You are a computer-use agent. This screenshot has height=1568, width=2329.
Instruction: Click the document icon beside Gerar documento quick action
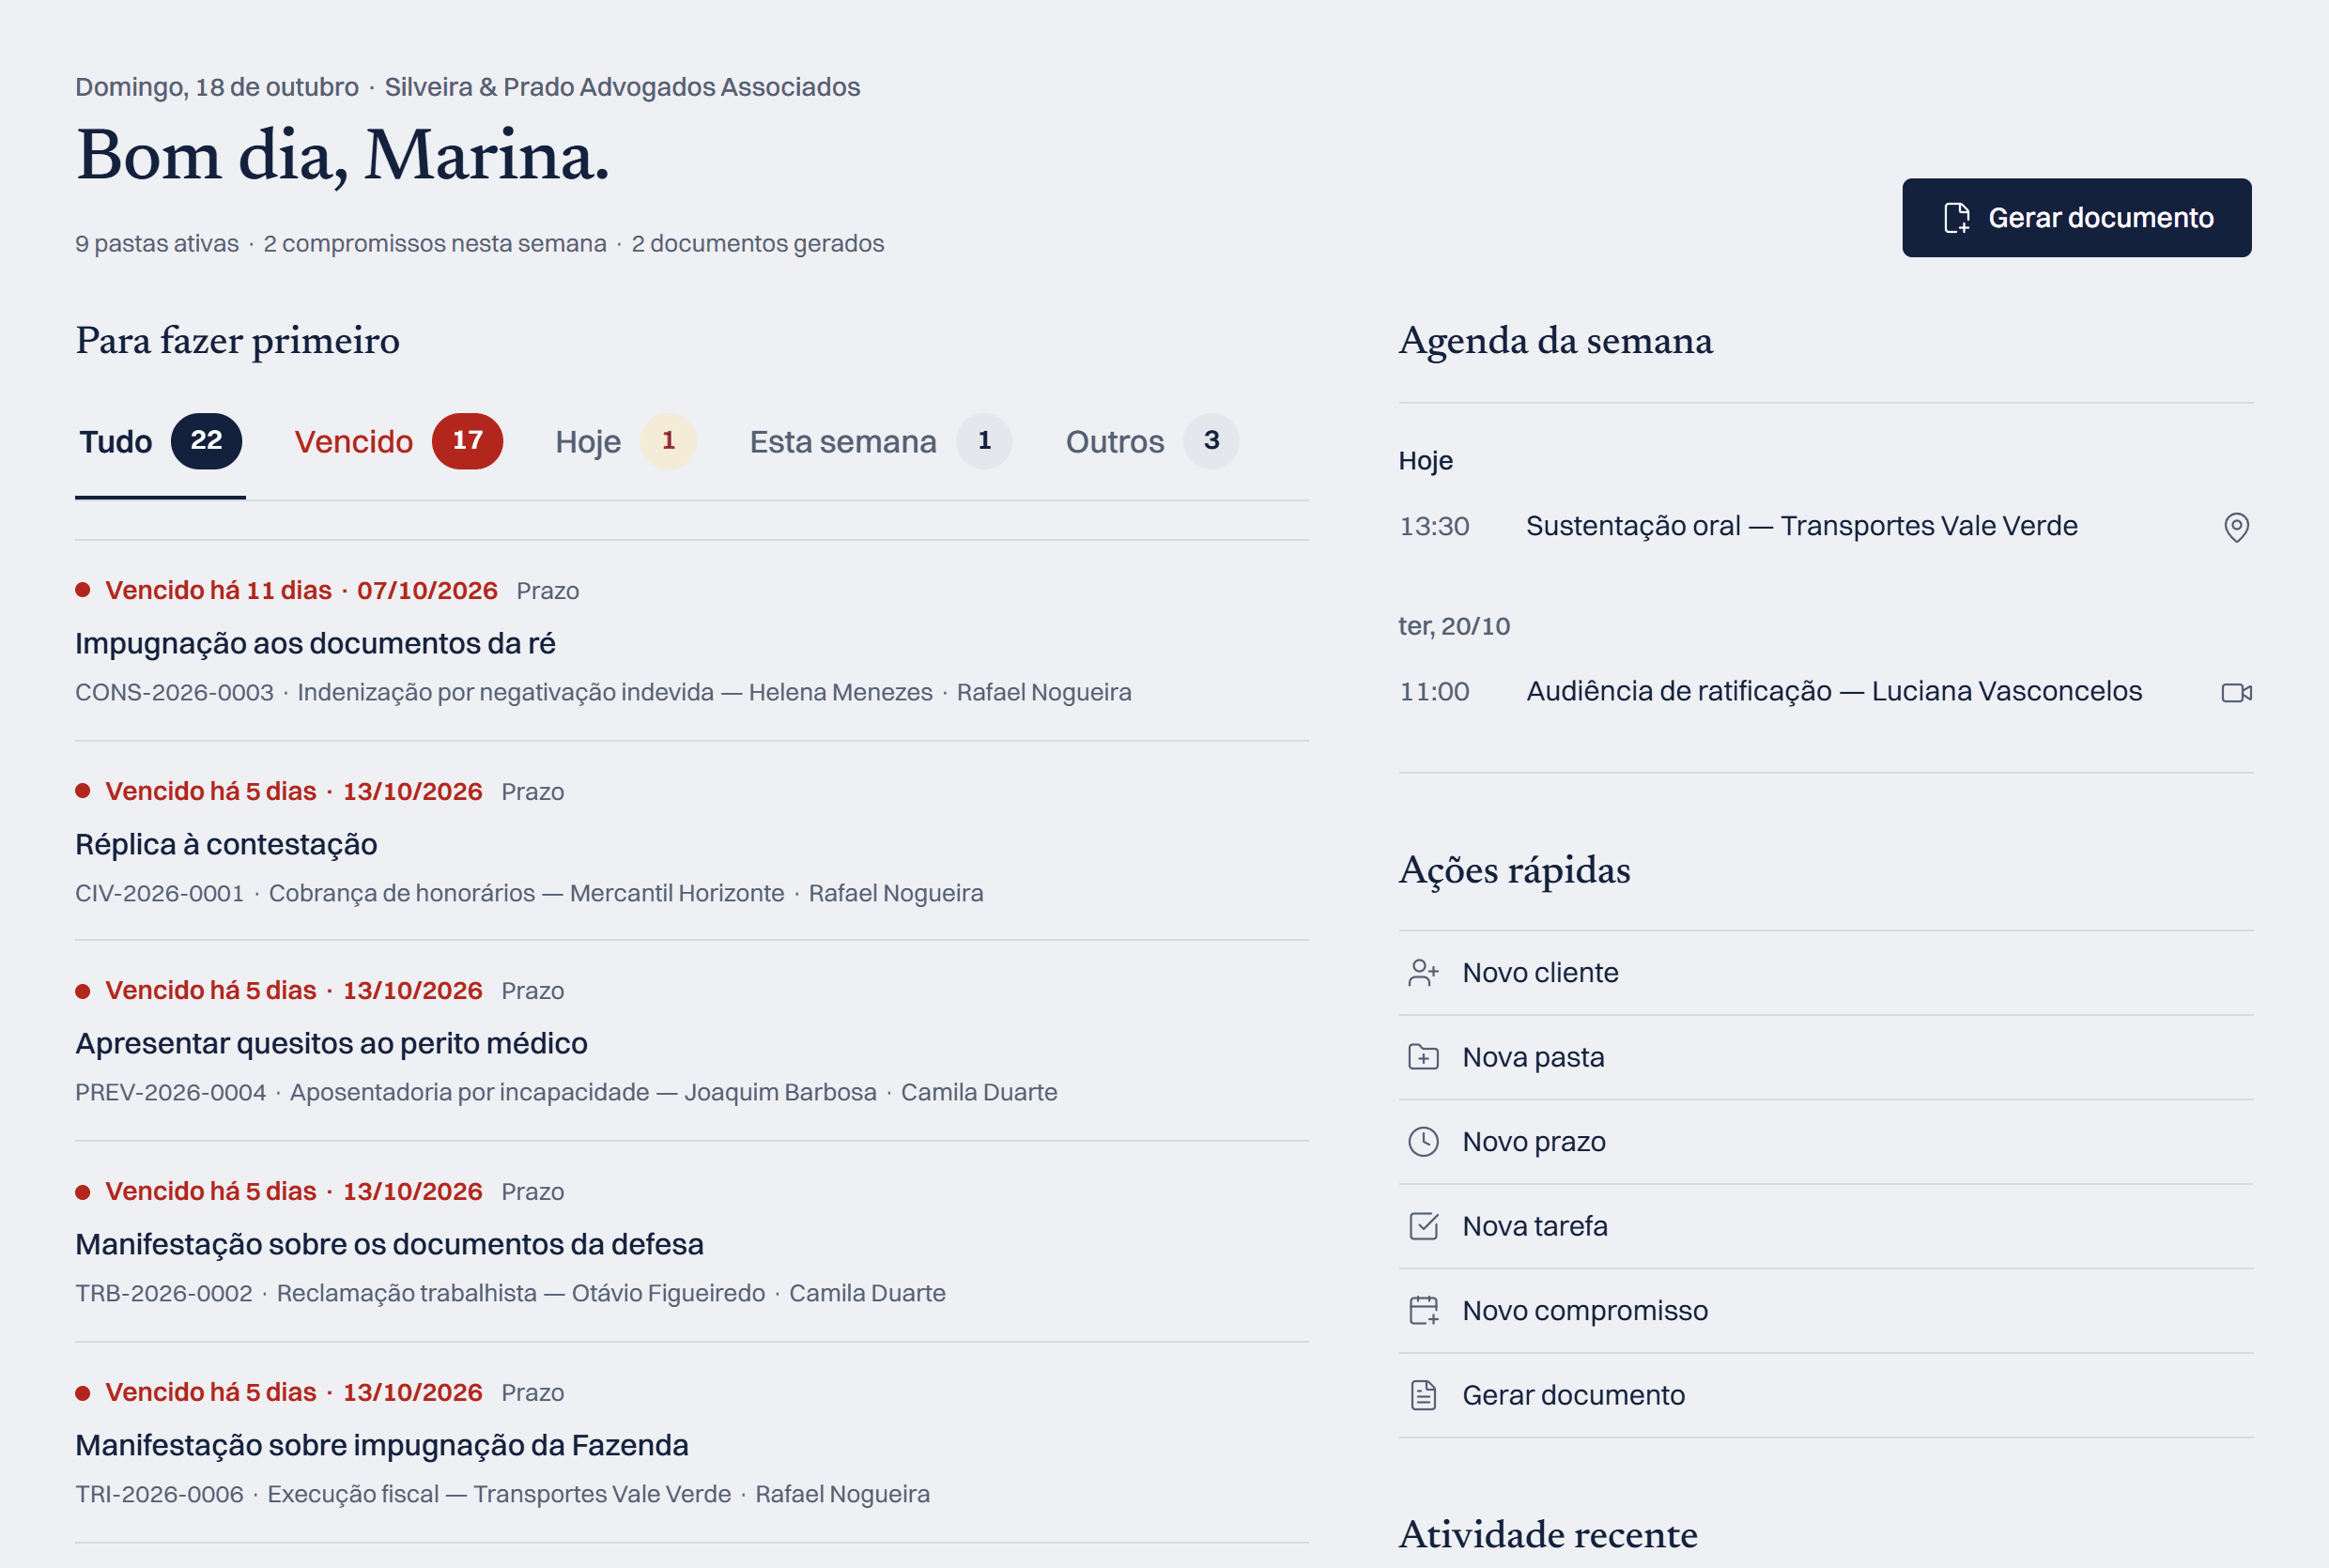1423,1395
